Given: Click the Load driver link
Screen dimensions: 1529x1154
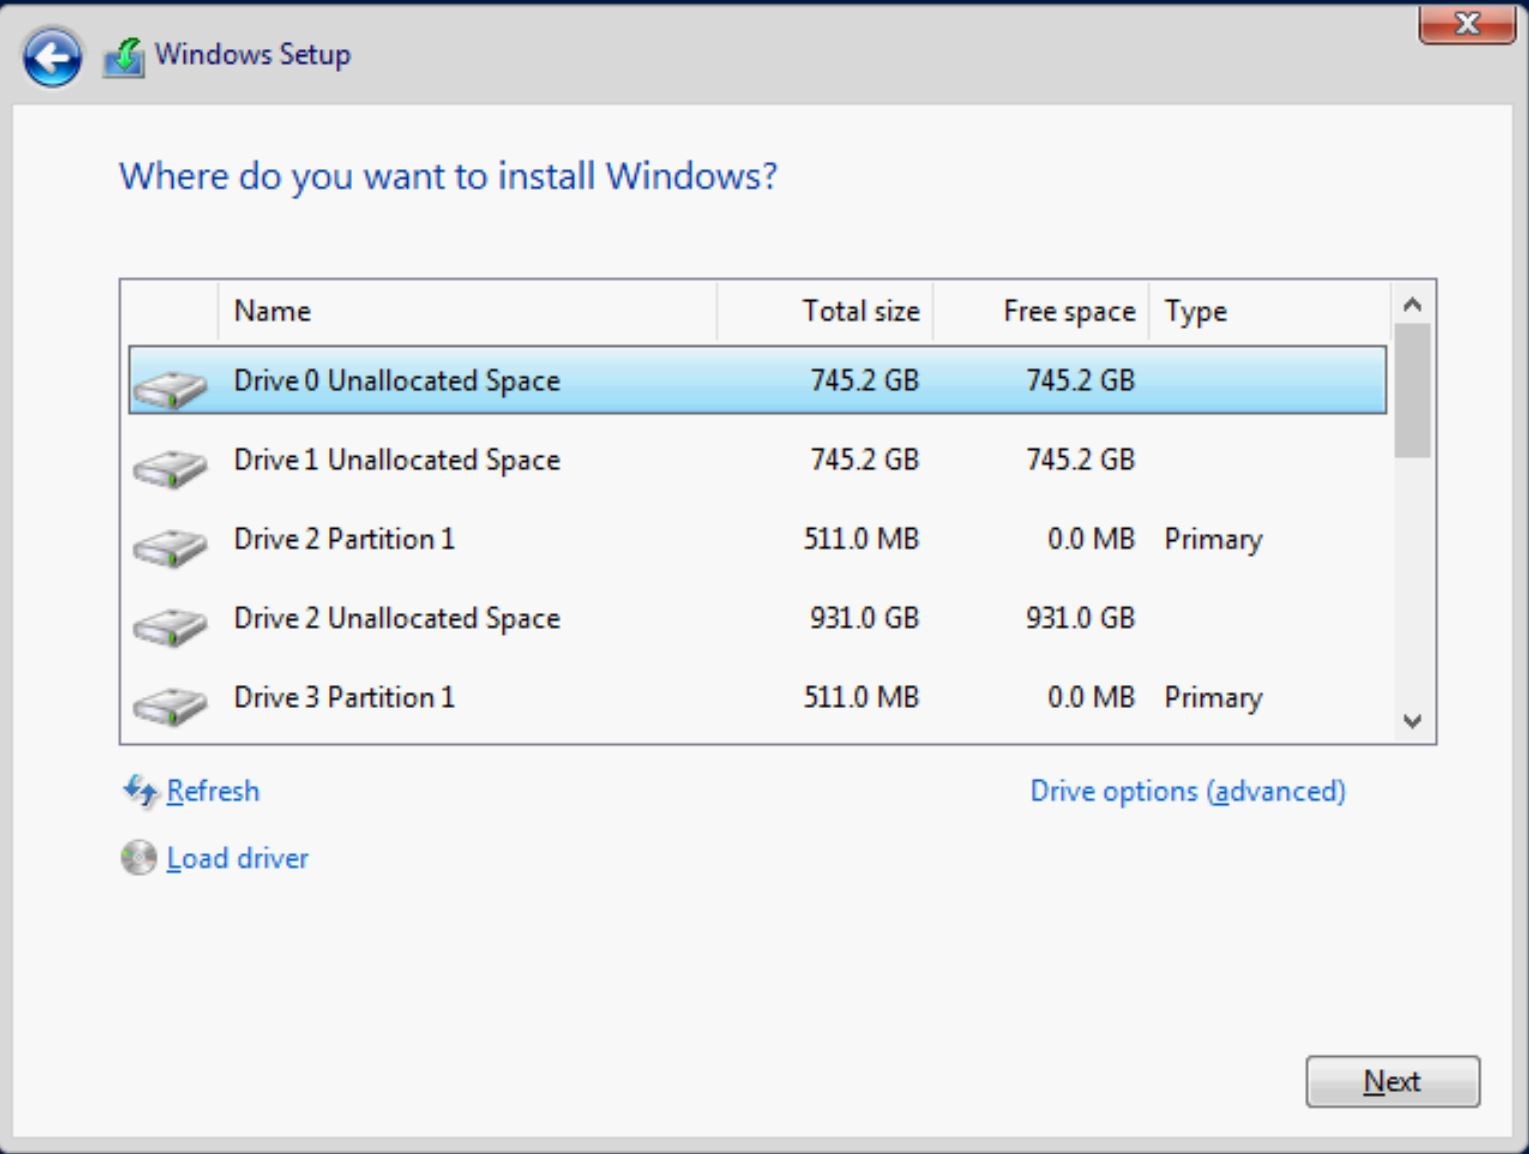Looking at the screenshot, I should coord(237,858).
